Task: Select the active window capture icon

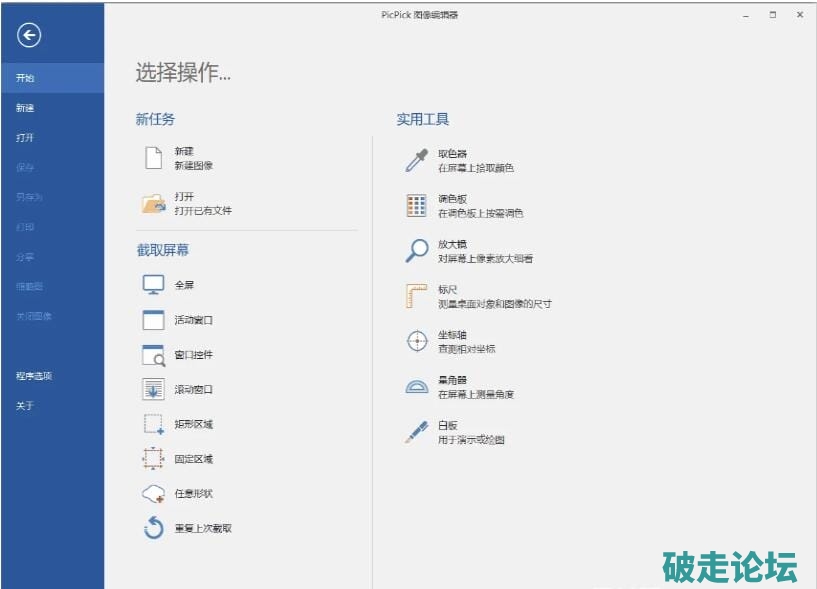Action: pyautogui.click(x=153, y=320)
